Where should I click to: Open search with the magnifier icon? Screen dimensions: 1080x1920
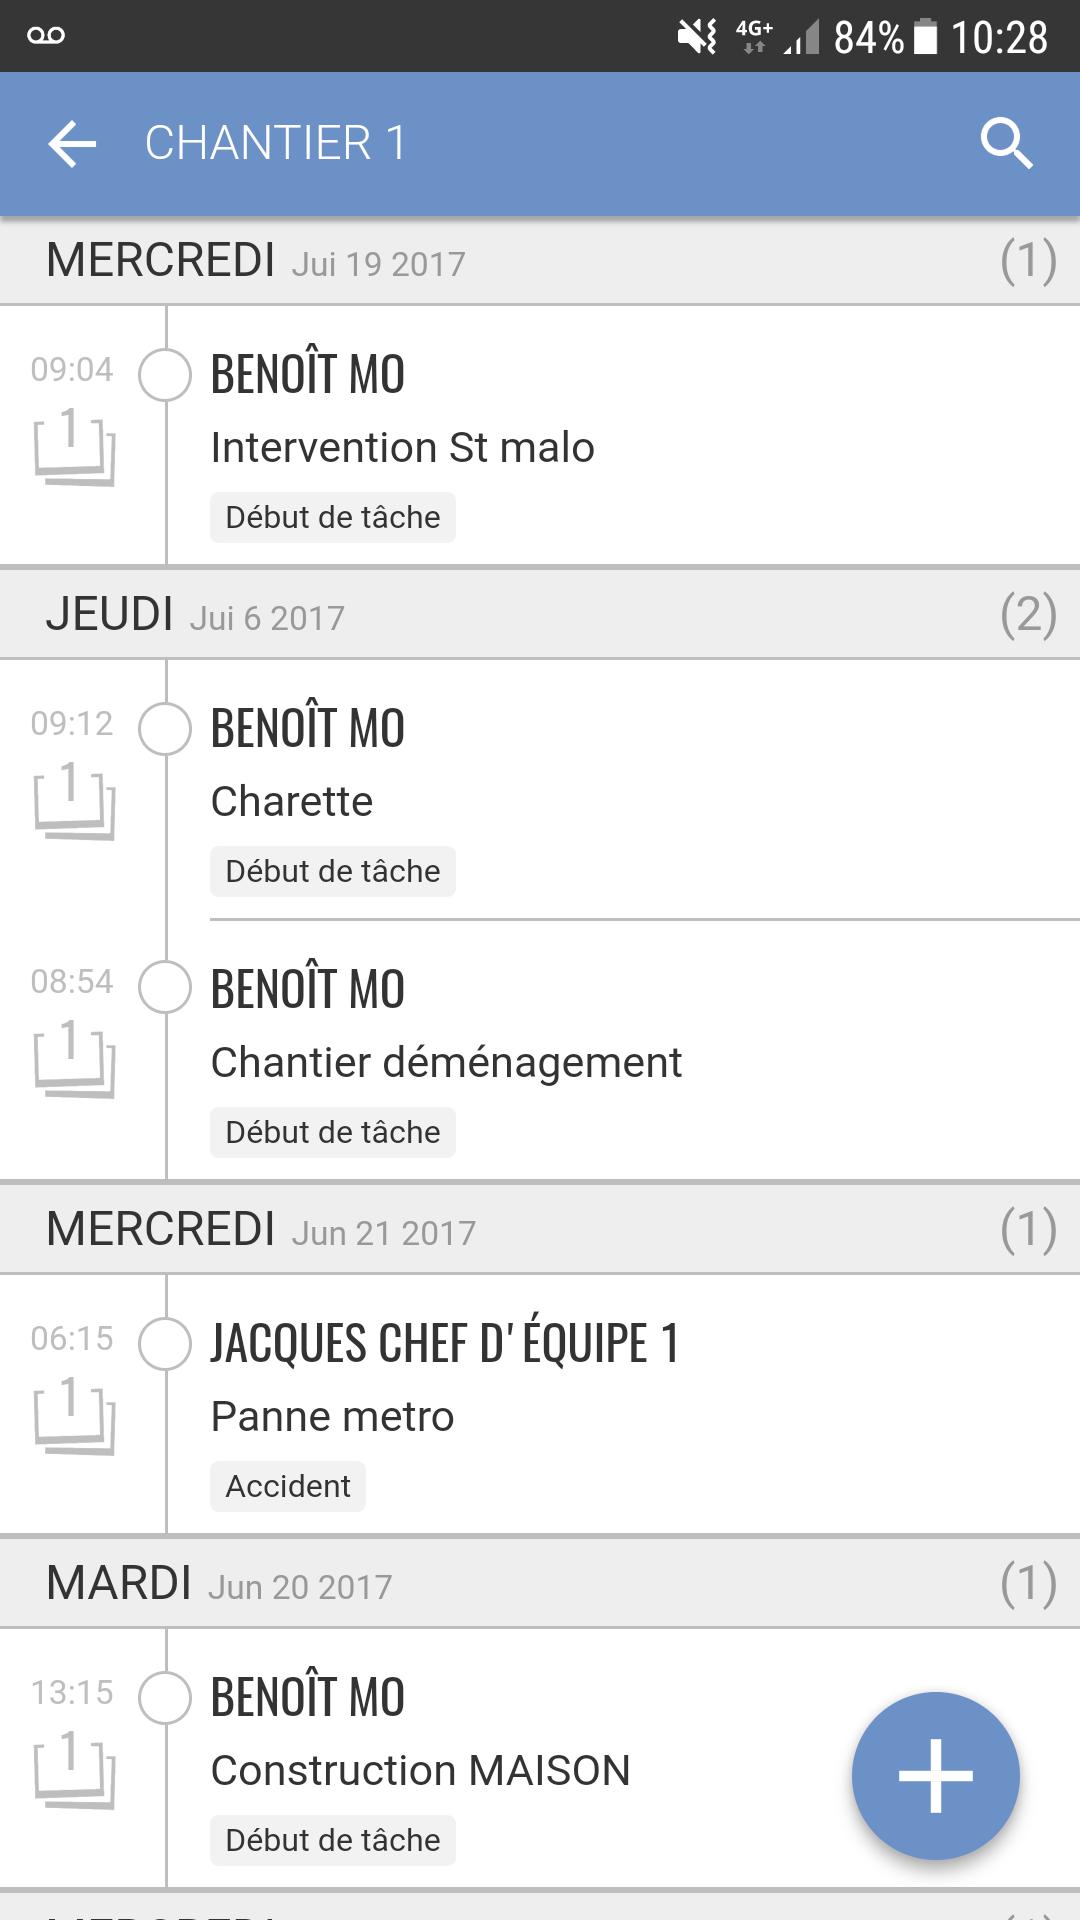click(x=1006, y=143)
